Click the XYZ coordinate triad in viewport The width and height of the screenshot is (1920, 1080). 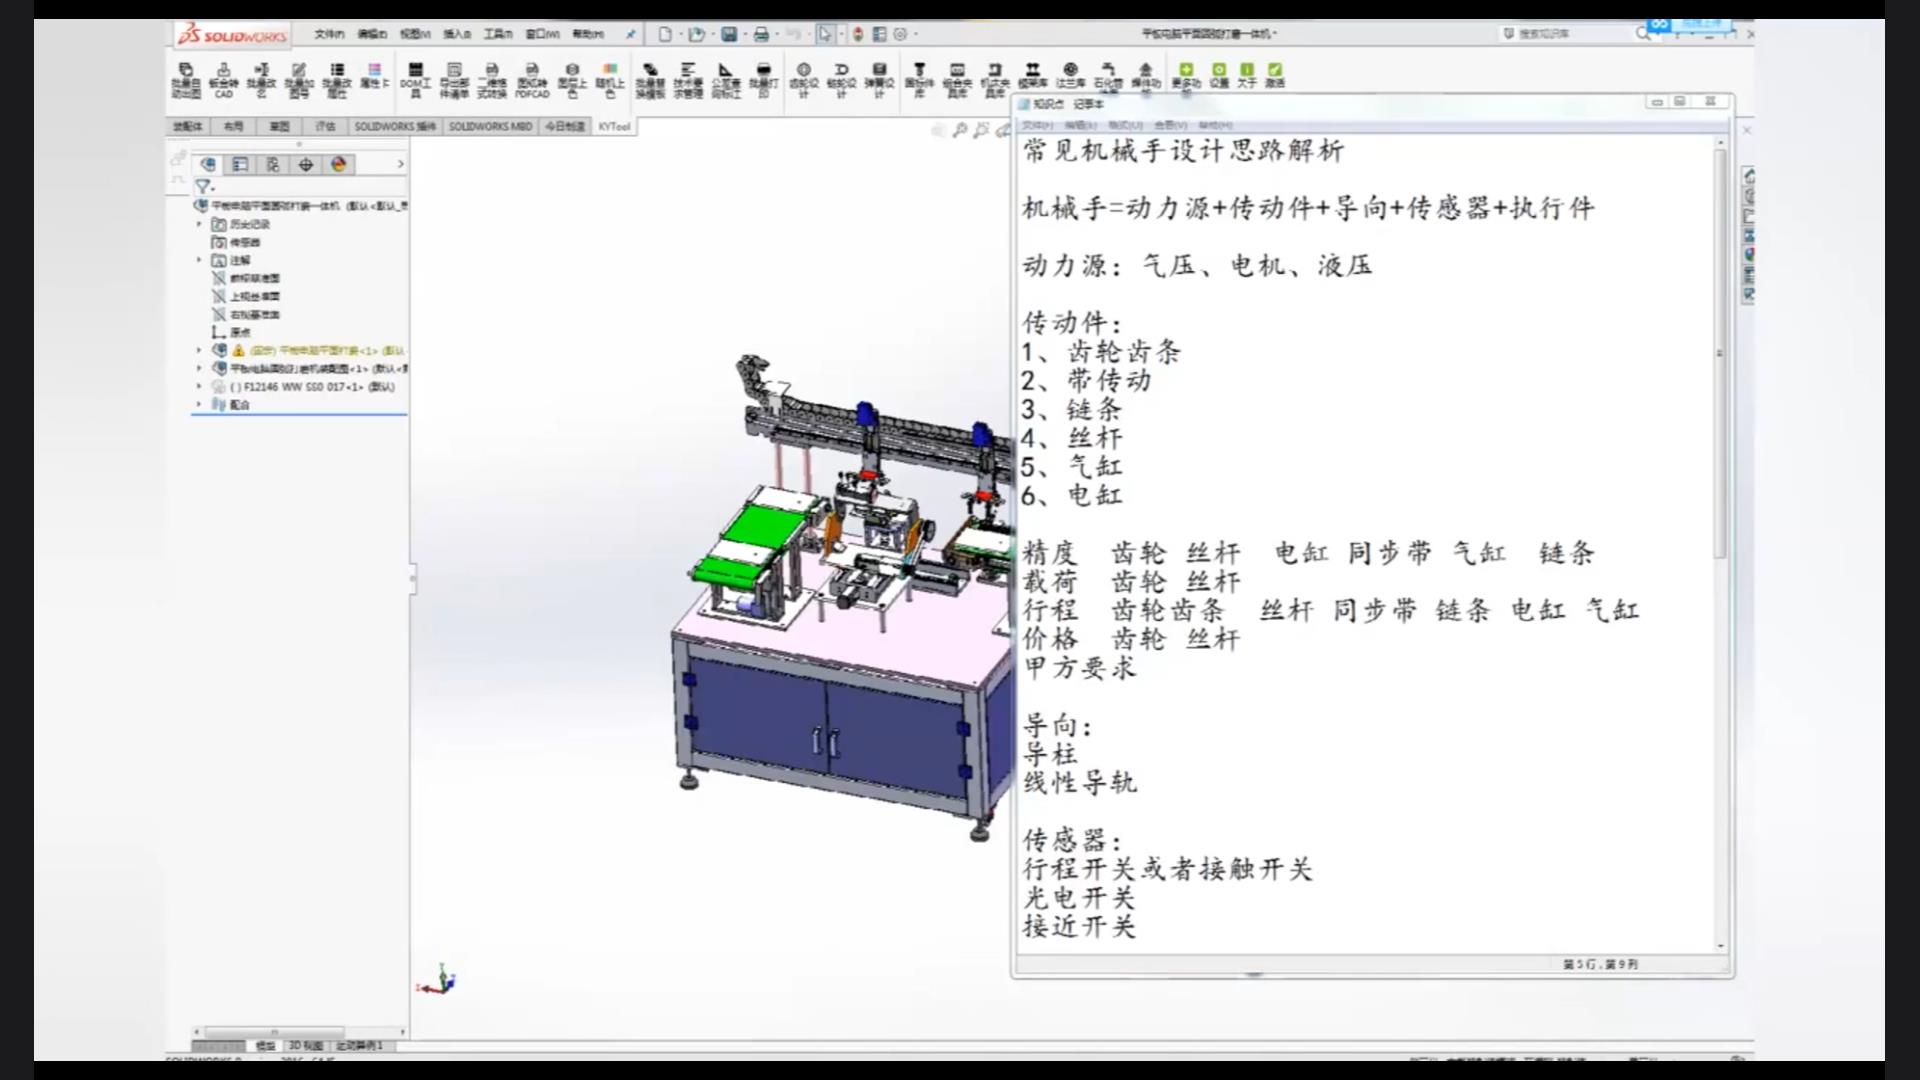click(x=438, y=980)
